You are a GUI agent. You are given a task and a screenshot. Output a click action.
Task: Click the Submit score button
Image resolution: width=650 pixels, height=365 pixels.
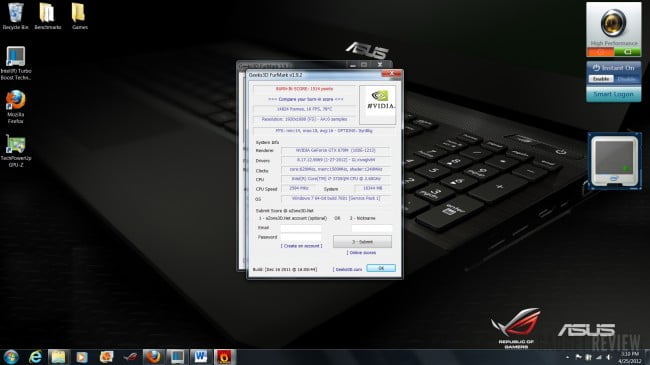click(x=362, y=241)
